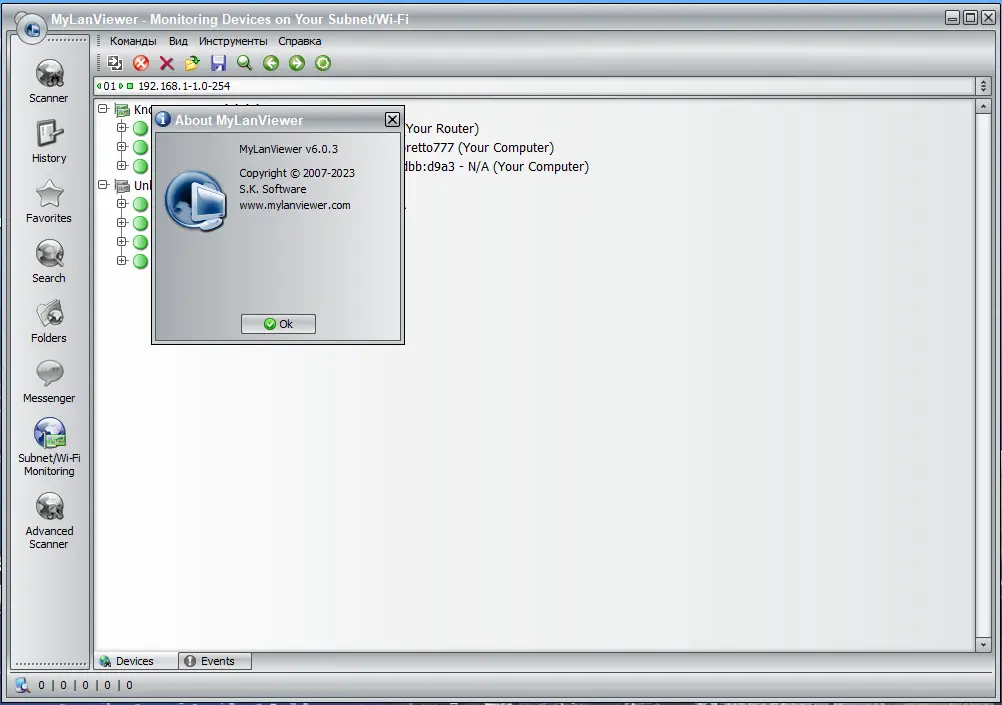Screen dimensions: 1002x705
Task: Select the dbb:d9a3 - N/A row
Action: (x=496, y=167)
